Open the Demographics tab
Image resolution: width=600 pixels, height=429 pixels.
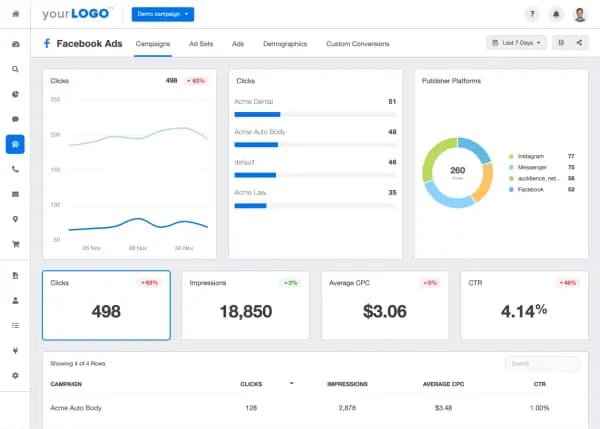tap(284, 44)
